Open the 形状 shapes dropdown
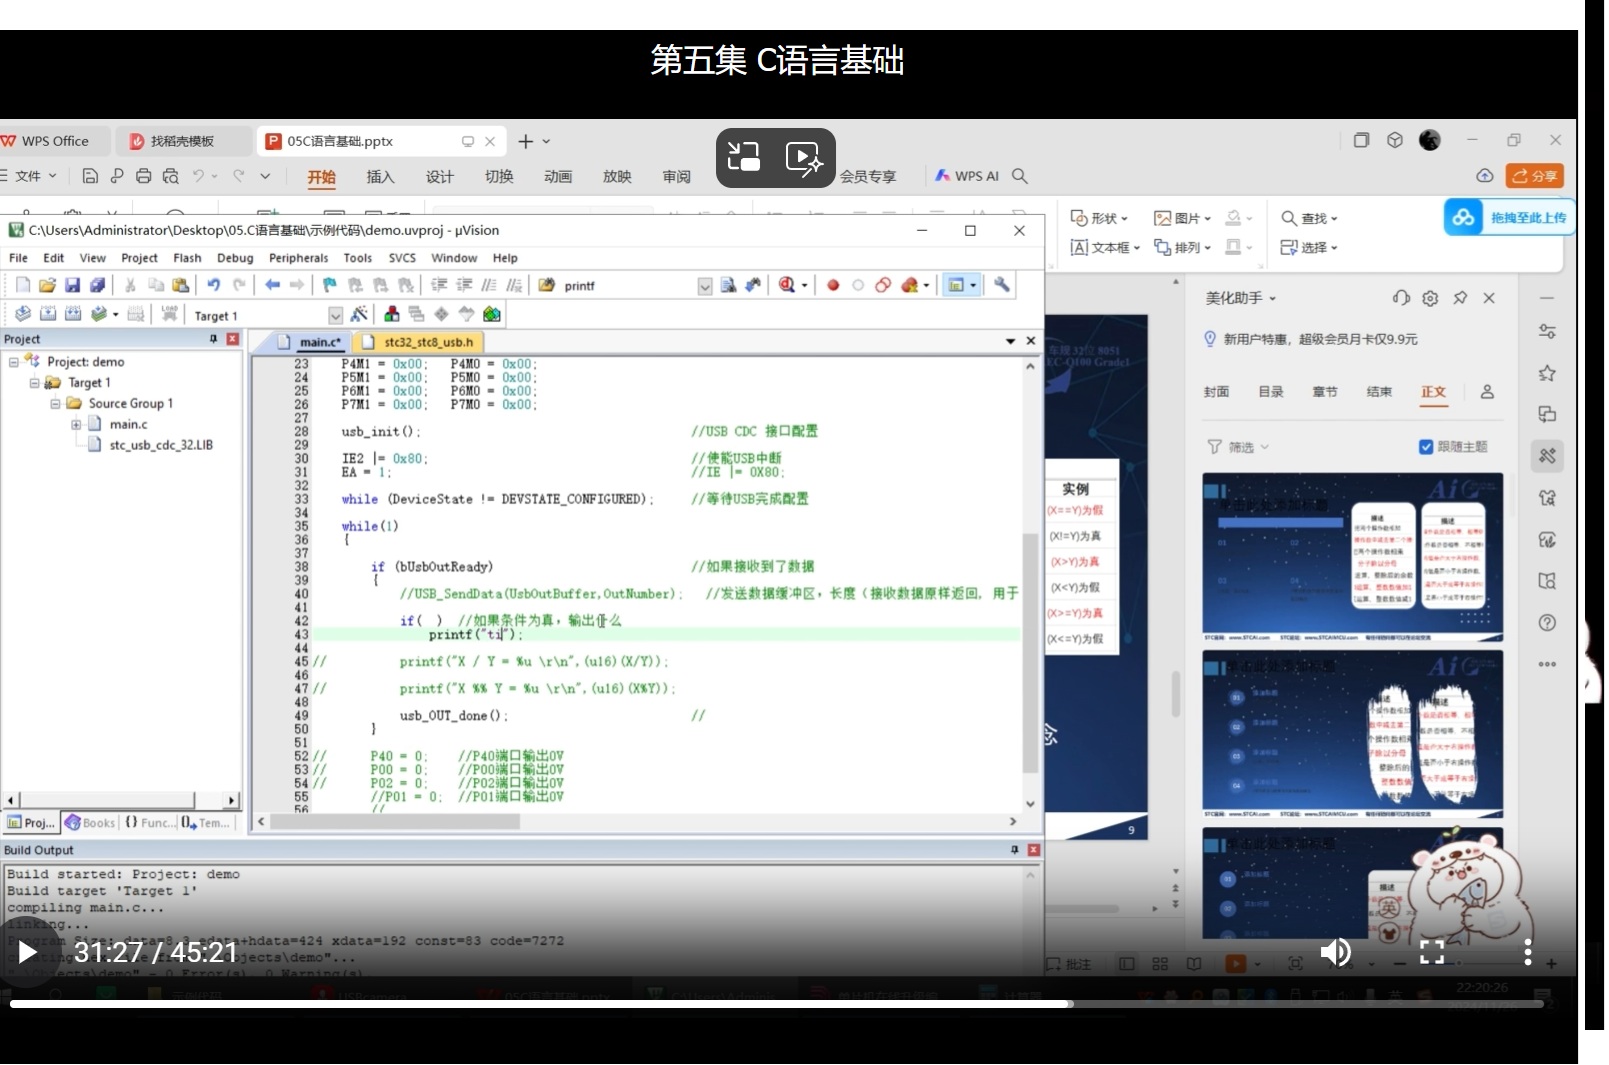This screenshot has width=1609, height=1065. pyautogui.click(x=1099, y=218)
